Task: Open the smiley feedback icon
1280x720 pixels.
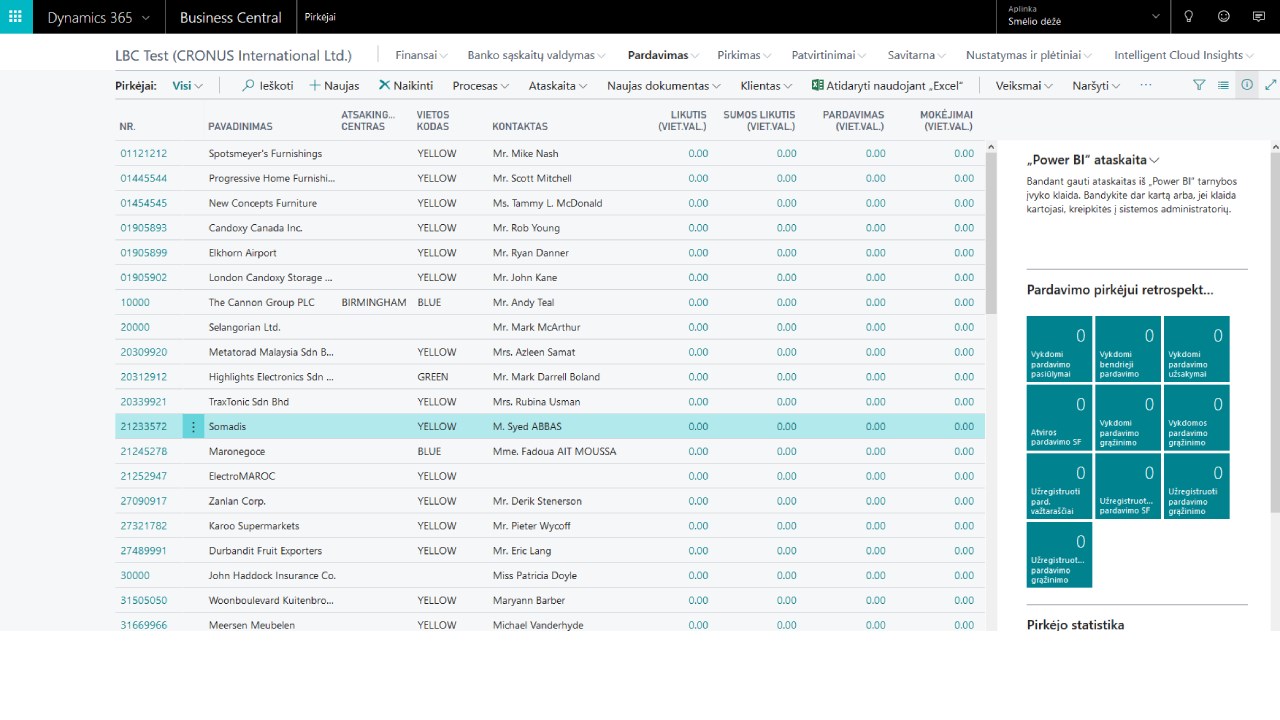Action: point(1224,17)
